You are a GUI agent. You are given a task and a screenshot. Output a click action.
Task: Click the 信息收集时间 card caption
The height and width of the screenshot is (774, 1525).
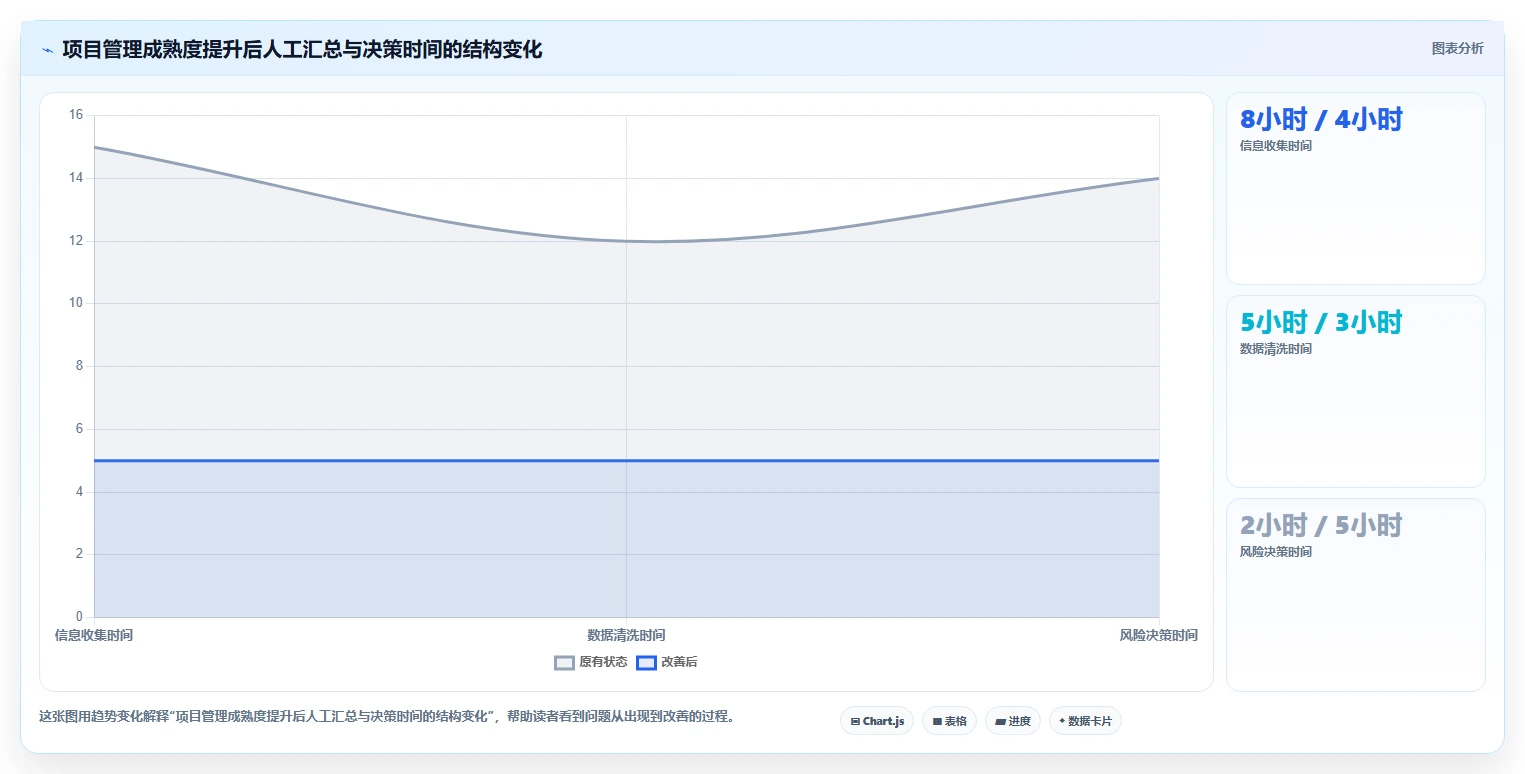1276,146
